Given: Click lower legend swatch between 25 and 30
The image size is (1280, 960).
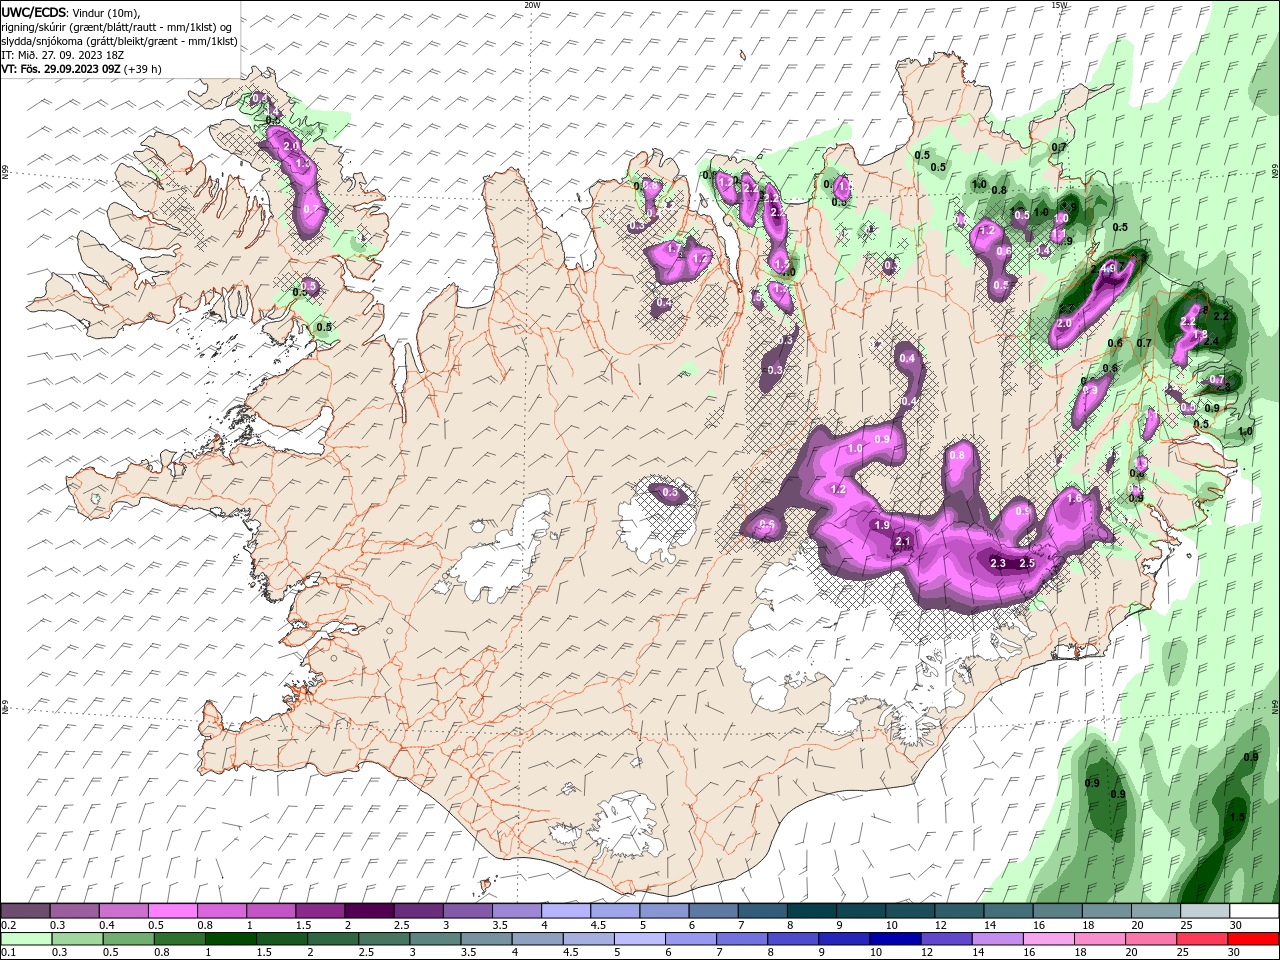Looking at the screenshot, I should point(1200,939).
